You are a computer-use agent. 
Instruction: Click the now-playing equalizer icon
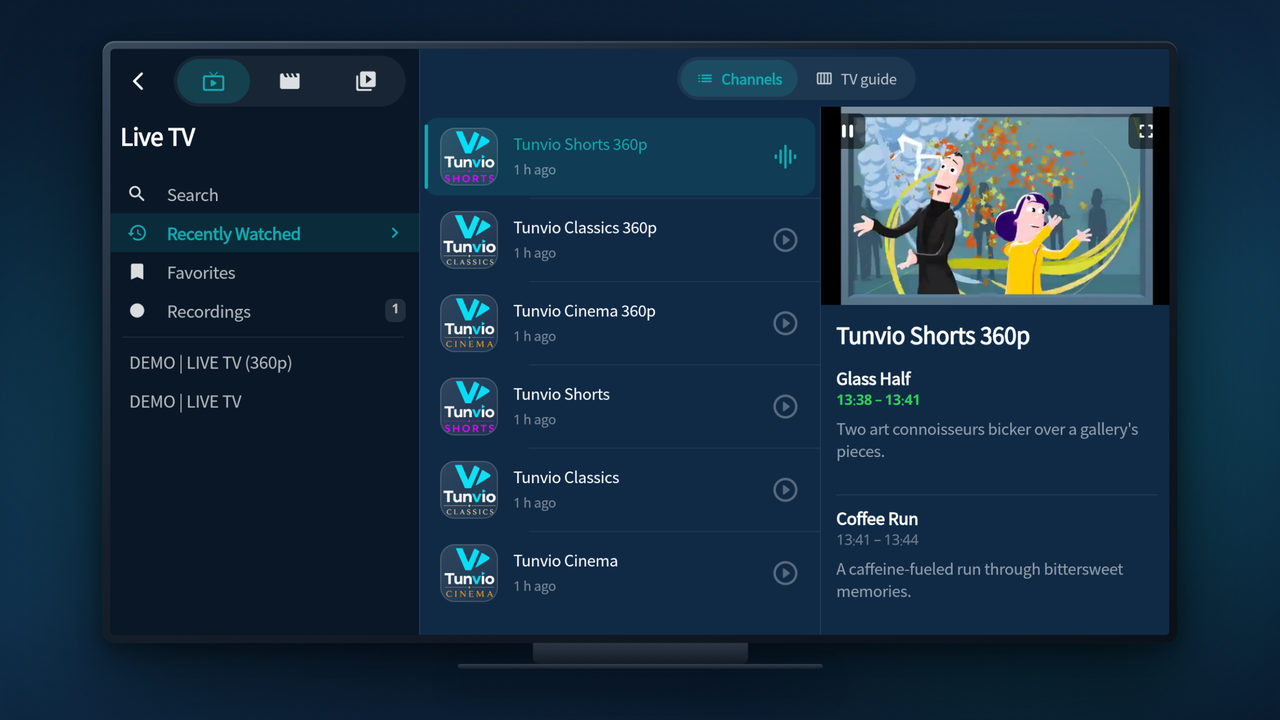[785, 157]
